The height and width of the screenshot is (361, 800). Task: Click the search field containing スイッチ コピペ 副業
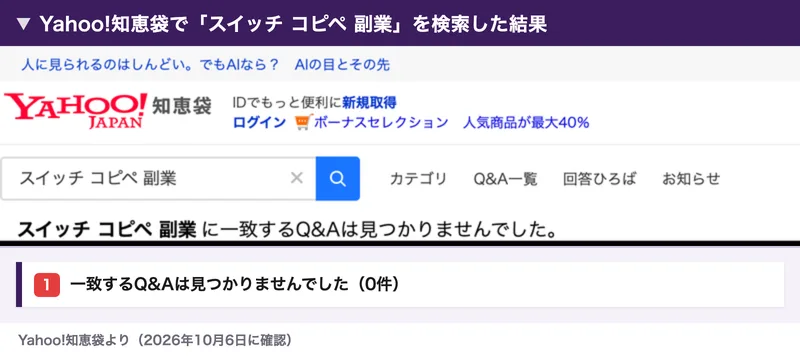tap(158, 178)
